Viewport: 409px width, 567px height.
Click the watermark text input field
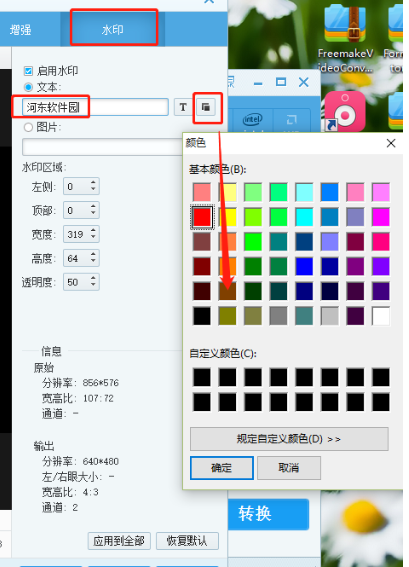tap(95, 107)
